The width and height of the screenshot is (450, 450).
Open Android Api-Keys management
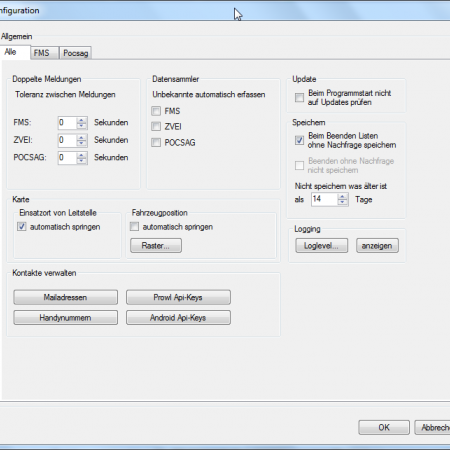click(178, 318)
